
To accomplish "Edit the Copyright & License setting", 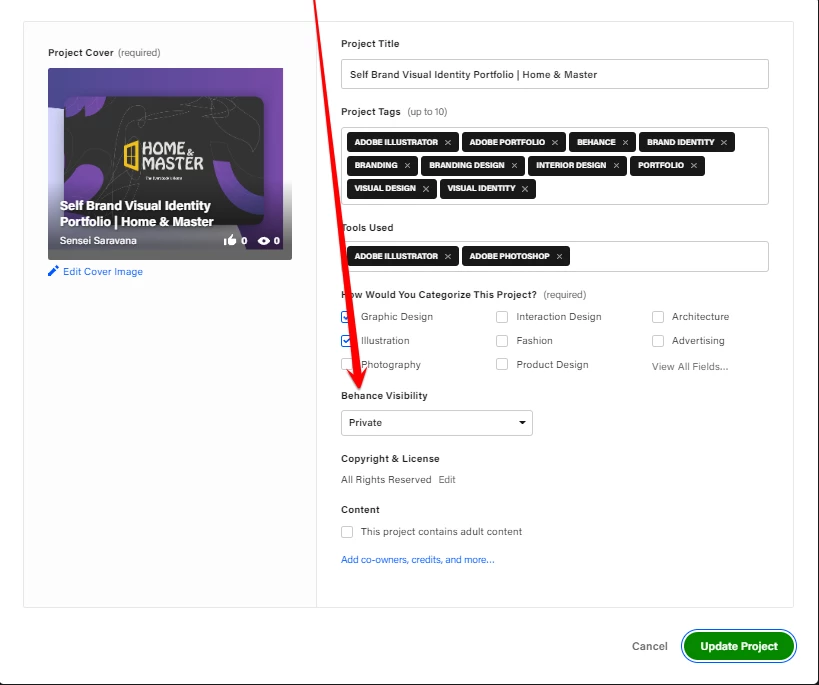I will click(447, 480).
